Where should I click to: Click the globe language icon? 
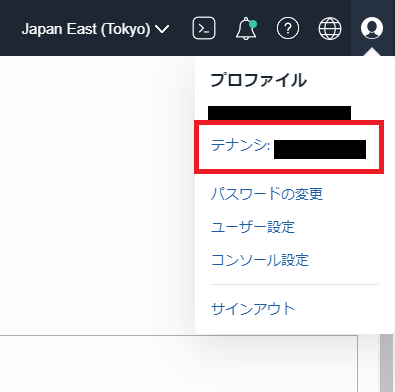click(330, 29)
